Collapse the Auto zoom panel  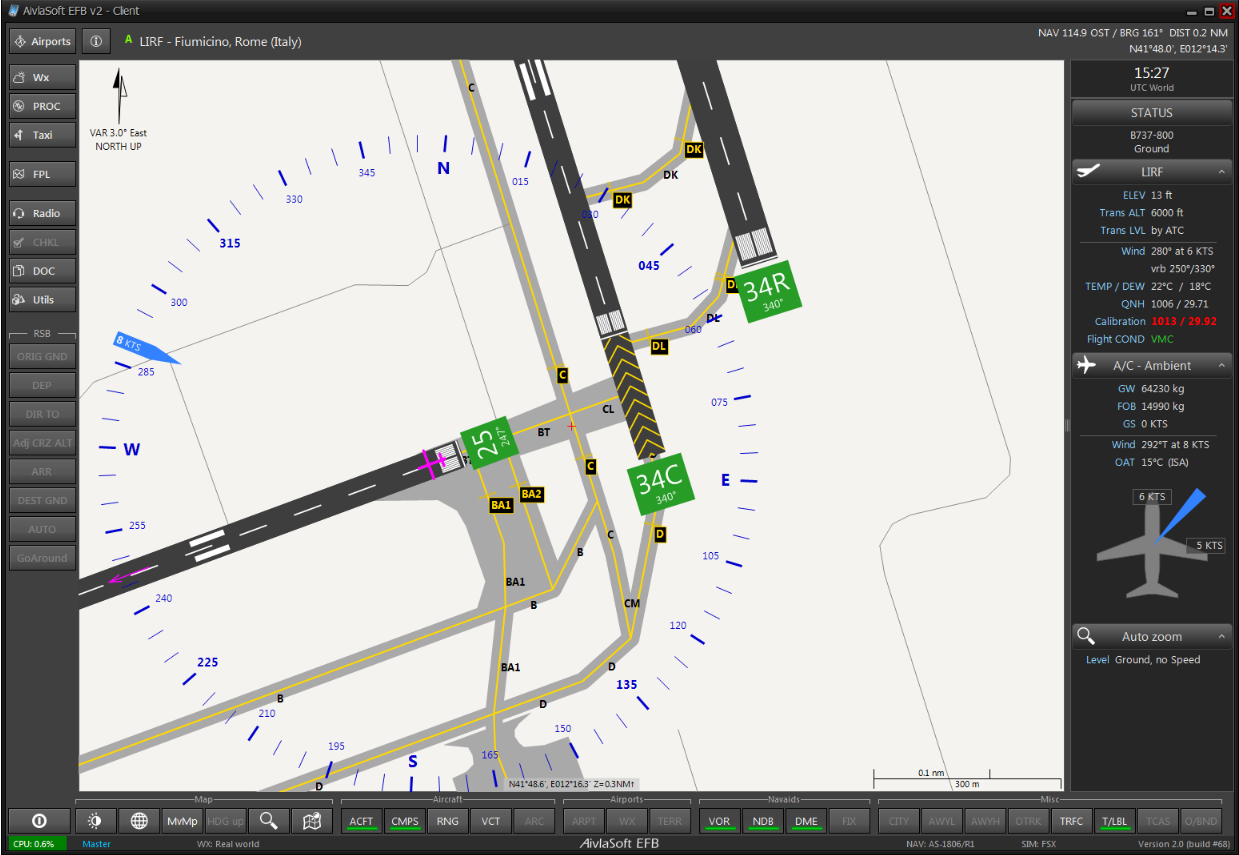[x=1223, y=636]
